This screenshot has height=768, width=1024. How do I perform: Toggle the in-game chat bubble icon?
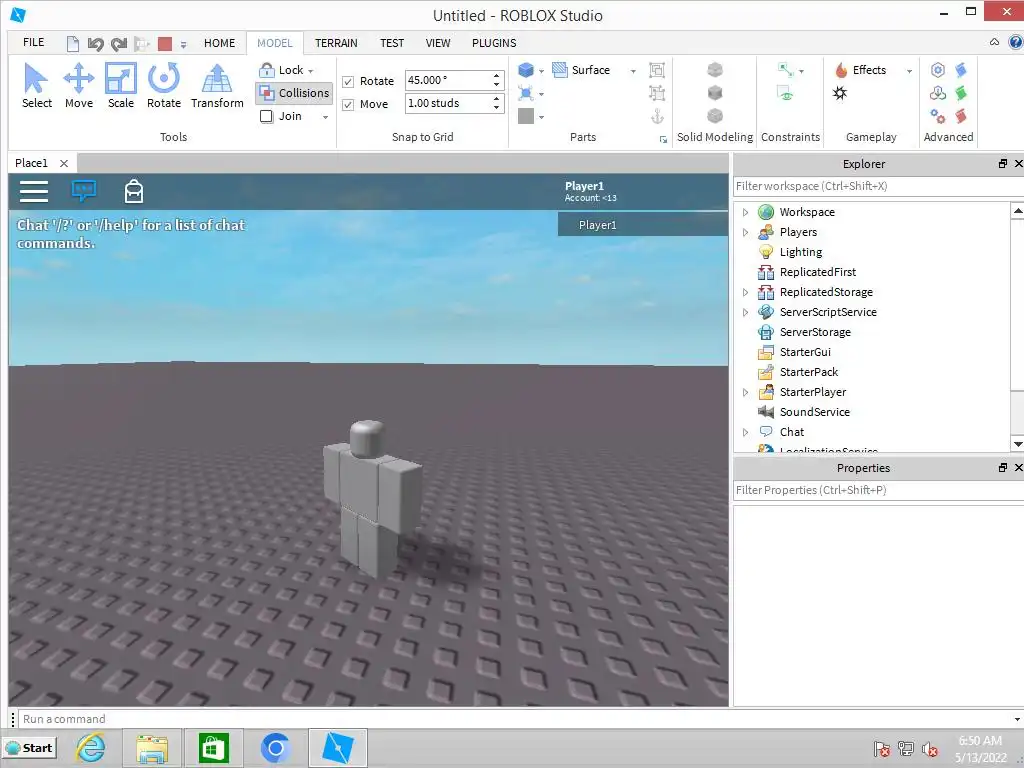pyautogui.click(x=84, y=191)
